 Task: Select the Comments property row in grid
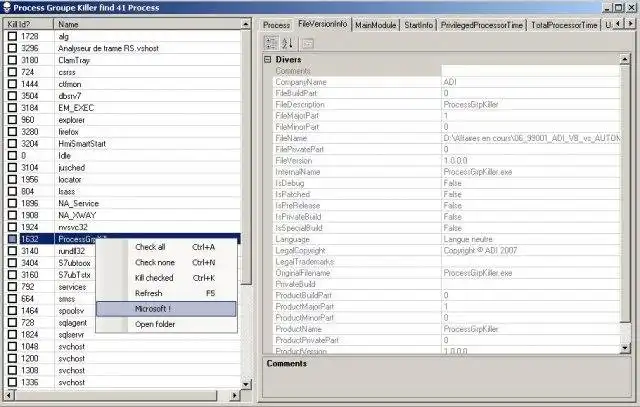[x=446, y=71]
